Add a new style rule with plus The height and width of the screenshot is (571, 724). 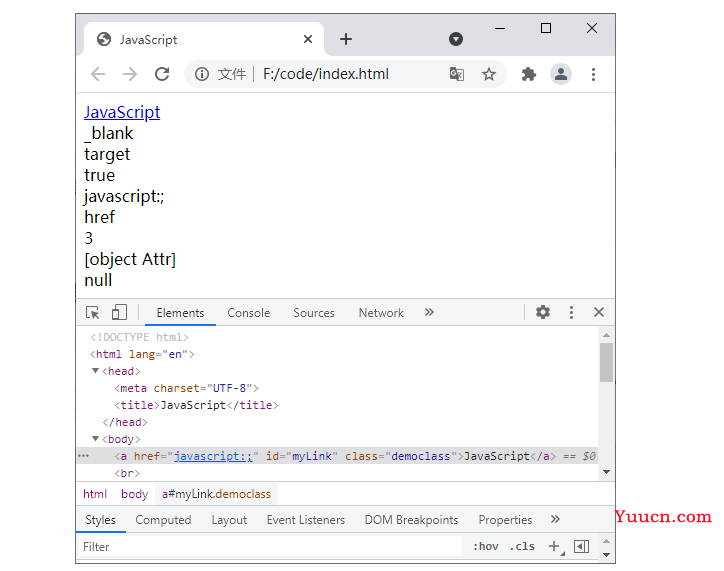[x=554, y=546]
